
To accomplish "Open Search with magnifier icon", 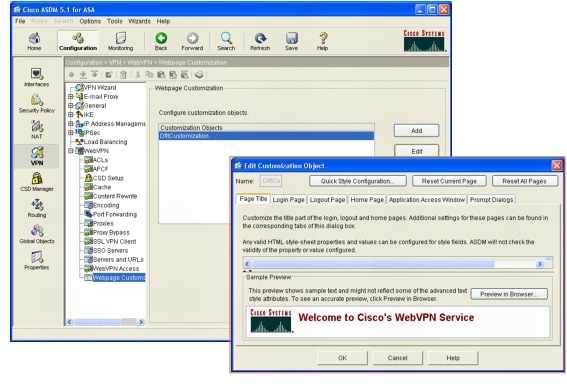I will pyautogui.click(x=226, y=41).
